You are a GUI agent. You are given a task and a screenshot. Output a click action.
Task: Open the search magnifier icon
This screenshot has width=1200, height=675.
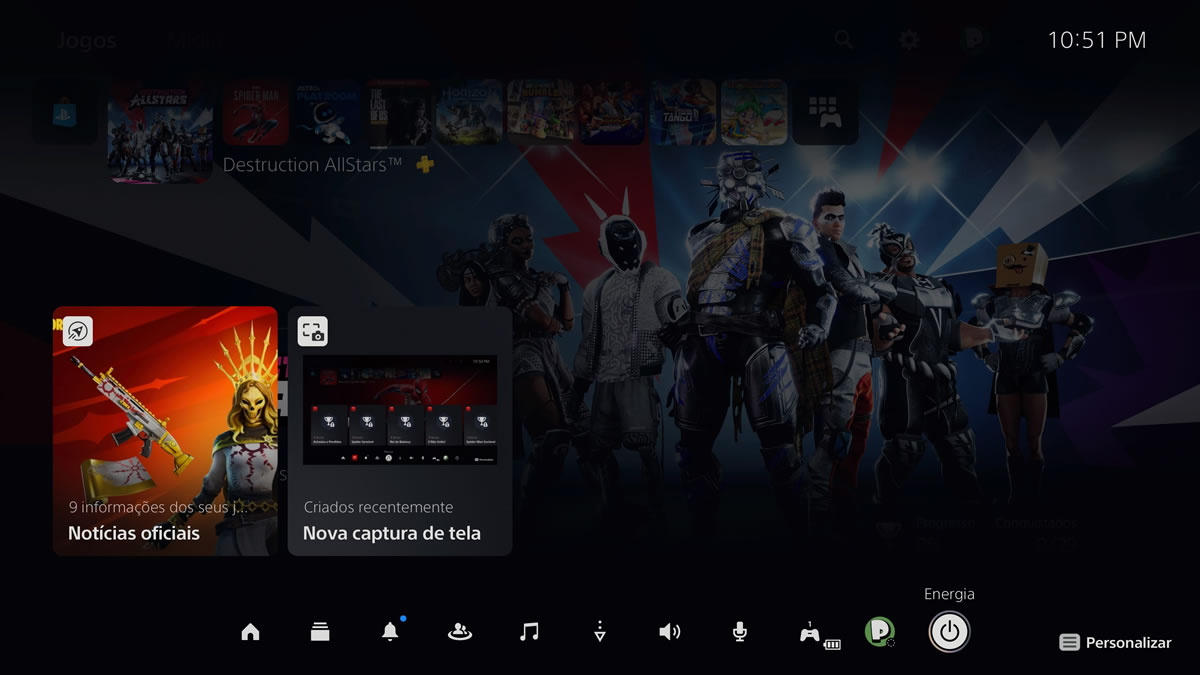click(x=845, y=40)
